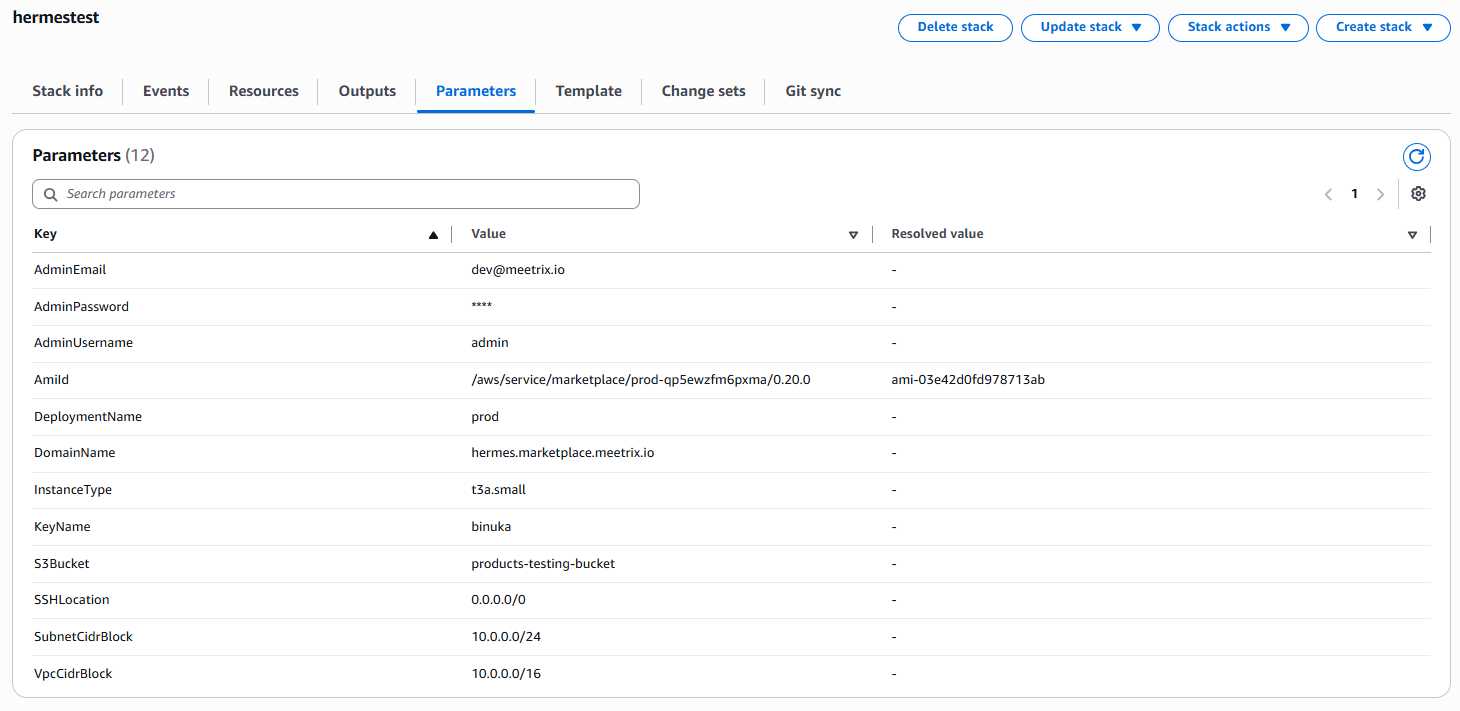
Task: Focus the Search parameters field
Action: click(x=336, y=194)
